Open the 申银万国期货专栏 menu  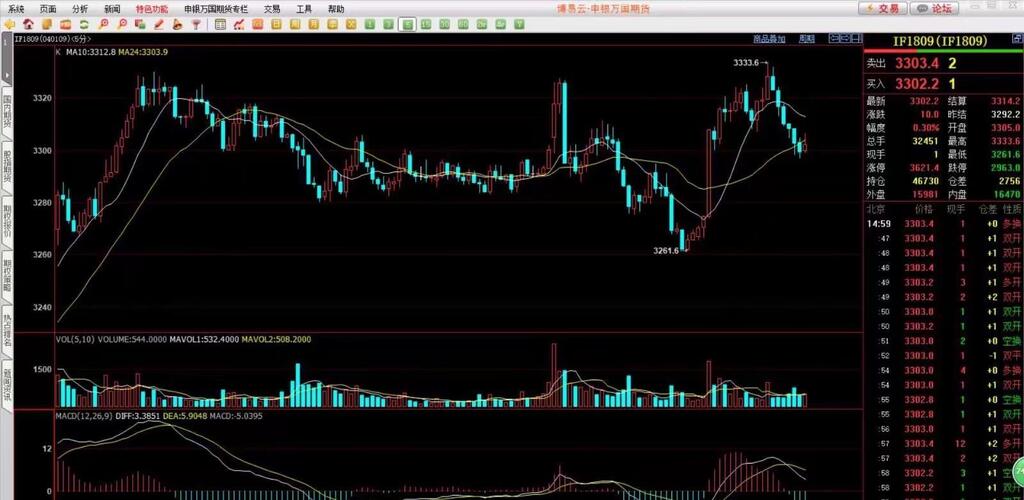click(216, 8)
